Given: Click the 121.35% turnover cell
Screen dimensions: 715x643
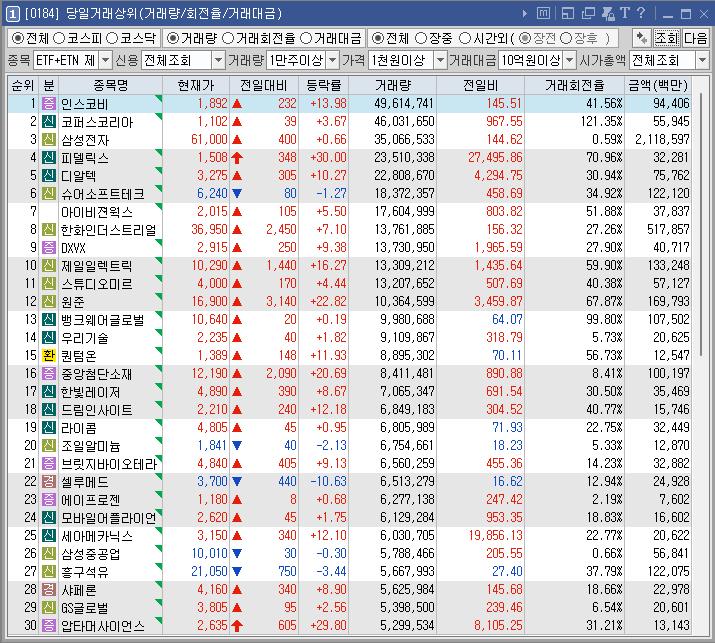Looking at the screenshot, I should [x=601, y=122].
